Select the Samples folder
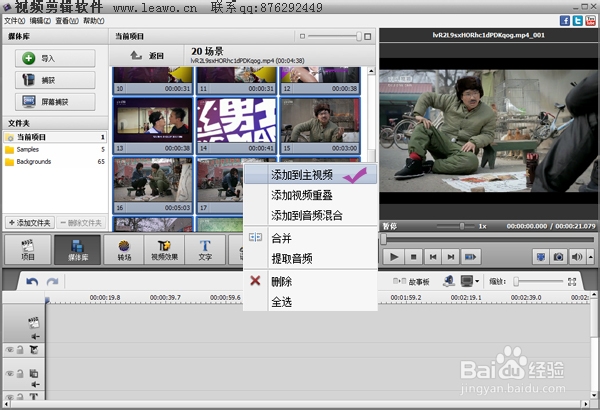 tap(54, 149)
